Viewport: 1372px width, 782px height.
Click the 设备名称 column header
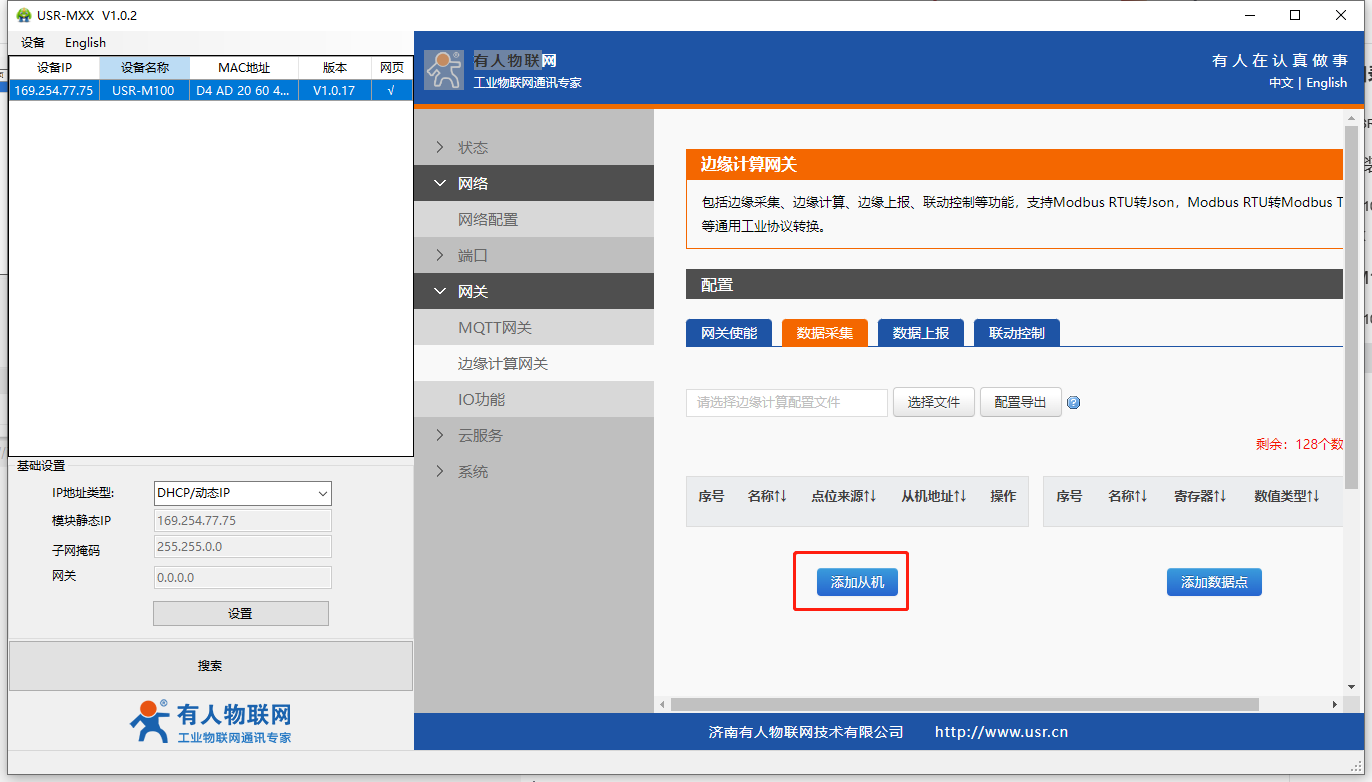click(145, 68)
